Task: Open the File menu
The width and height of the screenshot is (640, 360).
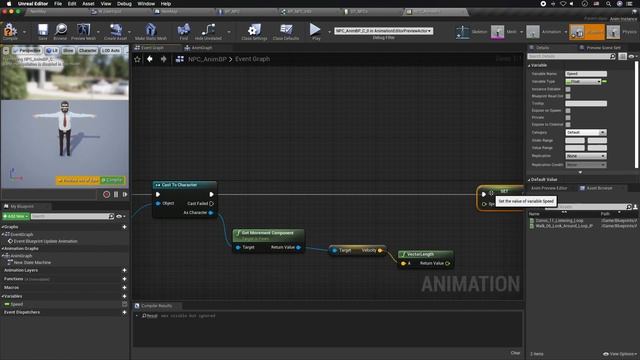Action: click(58, 4)
